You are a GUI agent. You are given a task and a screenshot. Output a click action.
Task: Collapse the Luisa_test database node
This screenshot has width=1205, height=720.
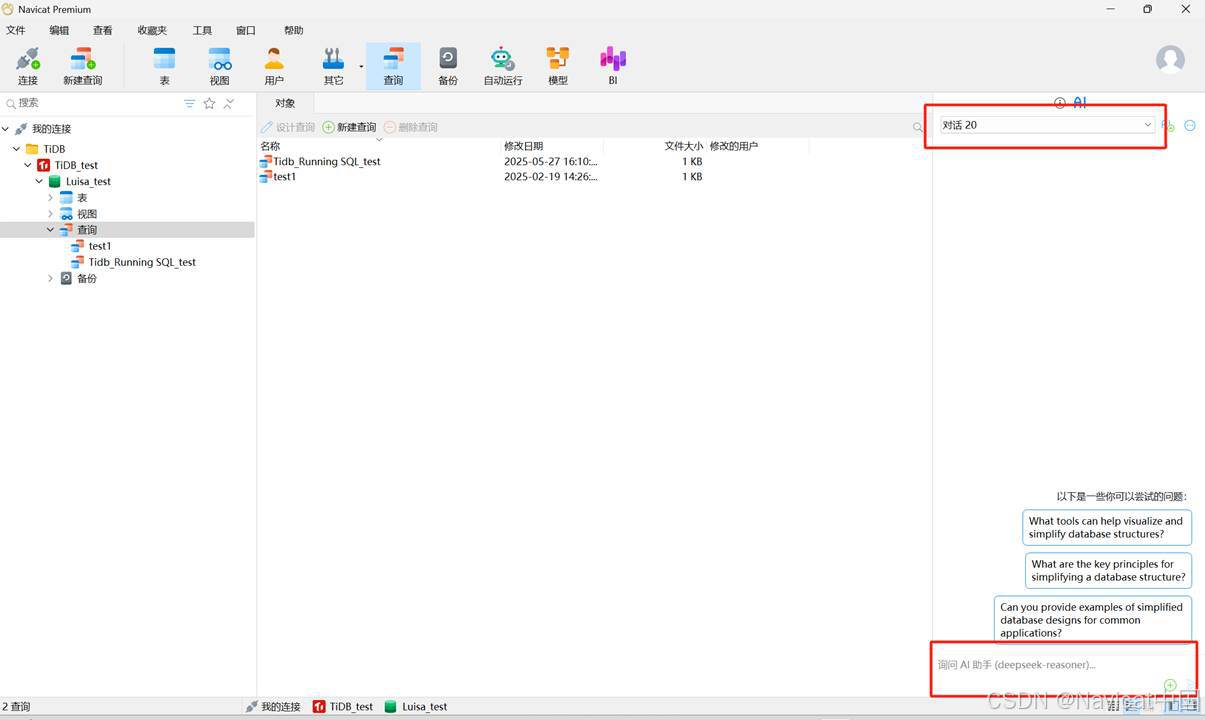(x=40, y=181)
